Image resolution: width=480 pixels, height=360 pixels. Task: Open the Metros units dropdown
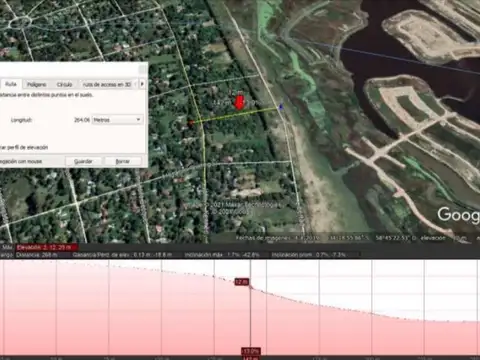(x=117, y=120)
